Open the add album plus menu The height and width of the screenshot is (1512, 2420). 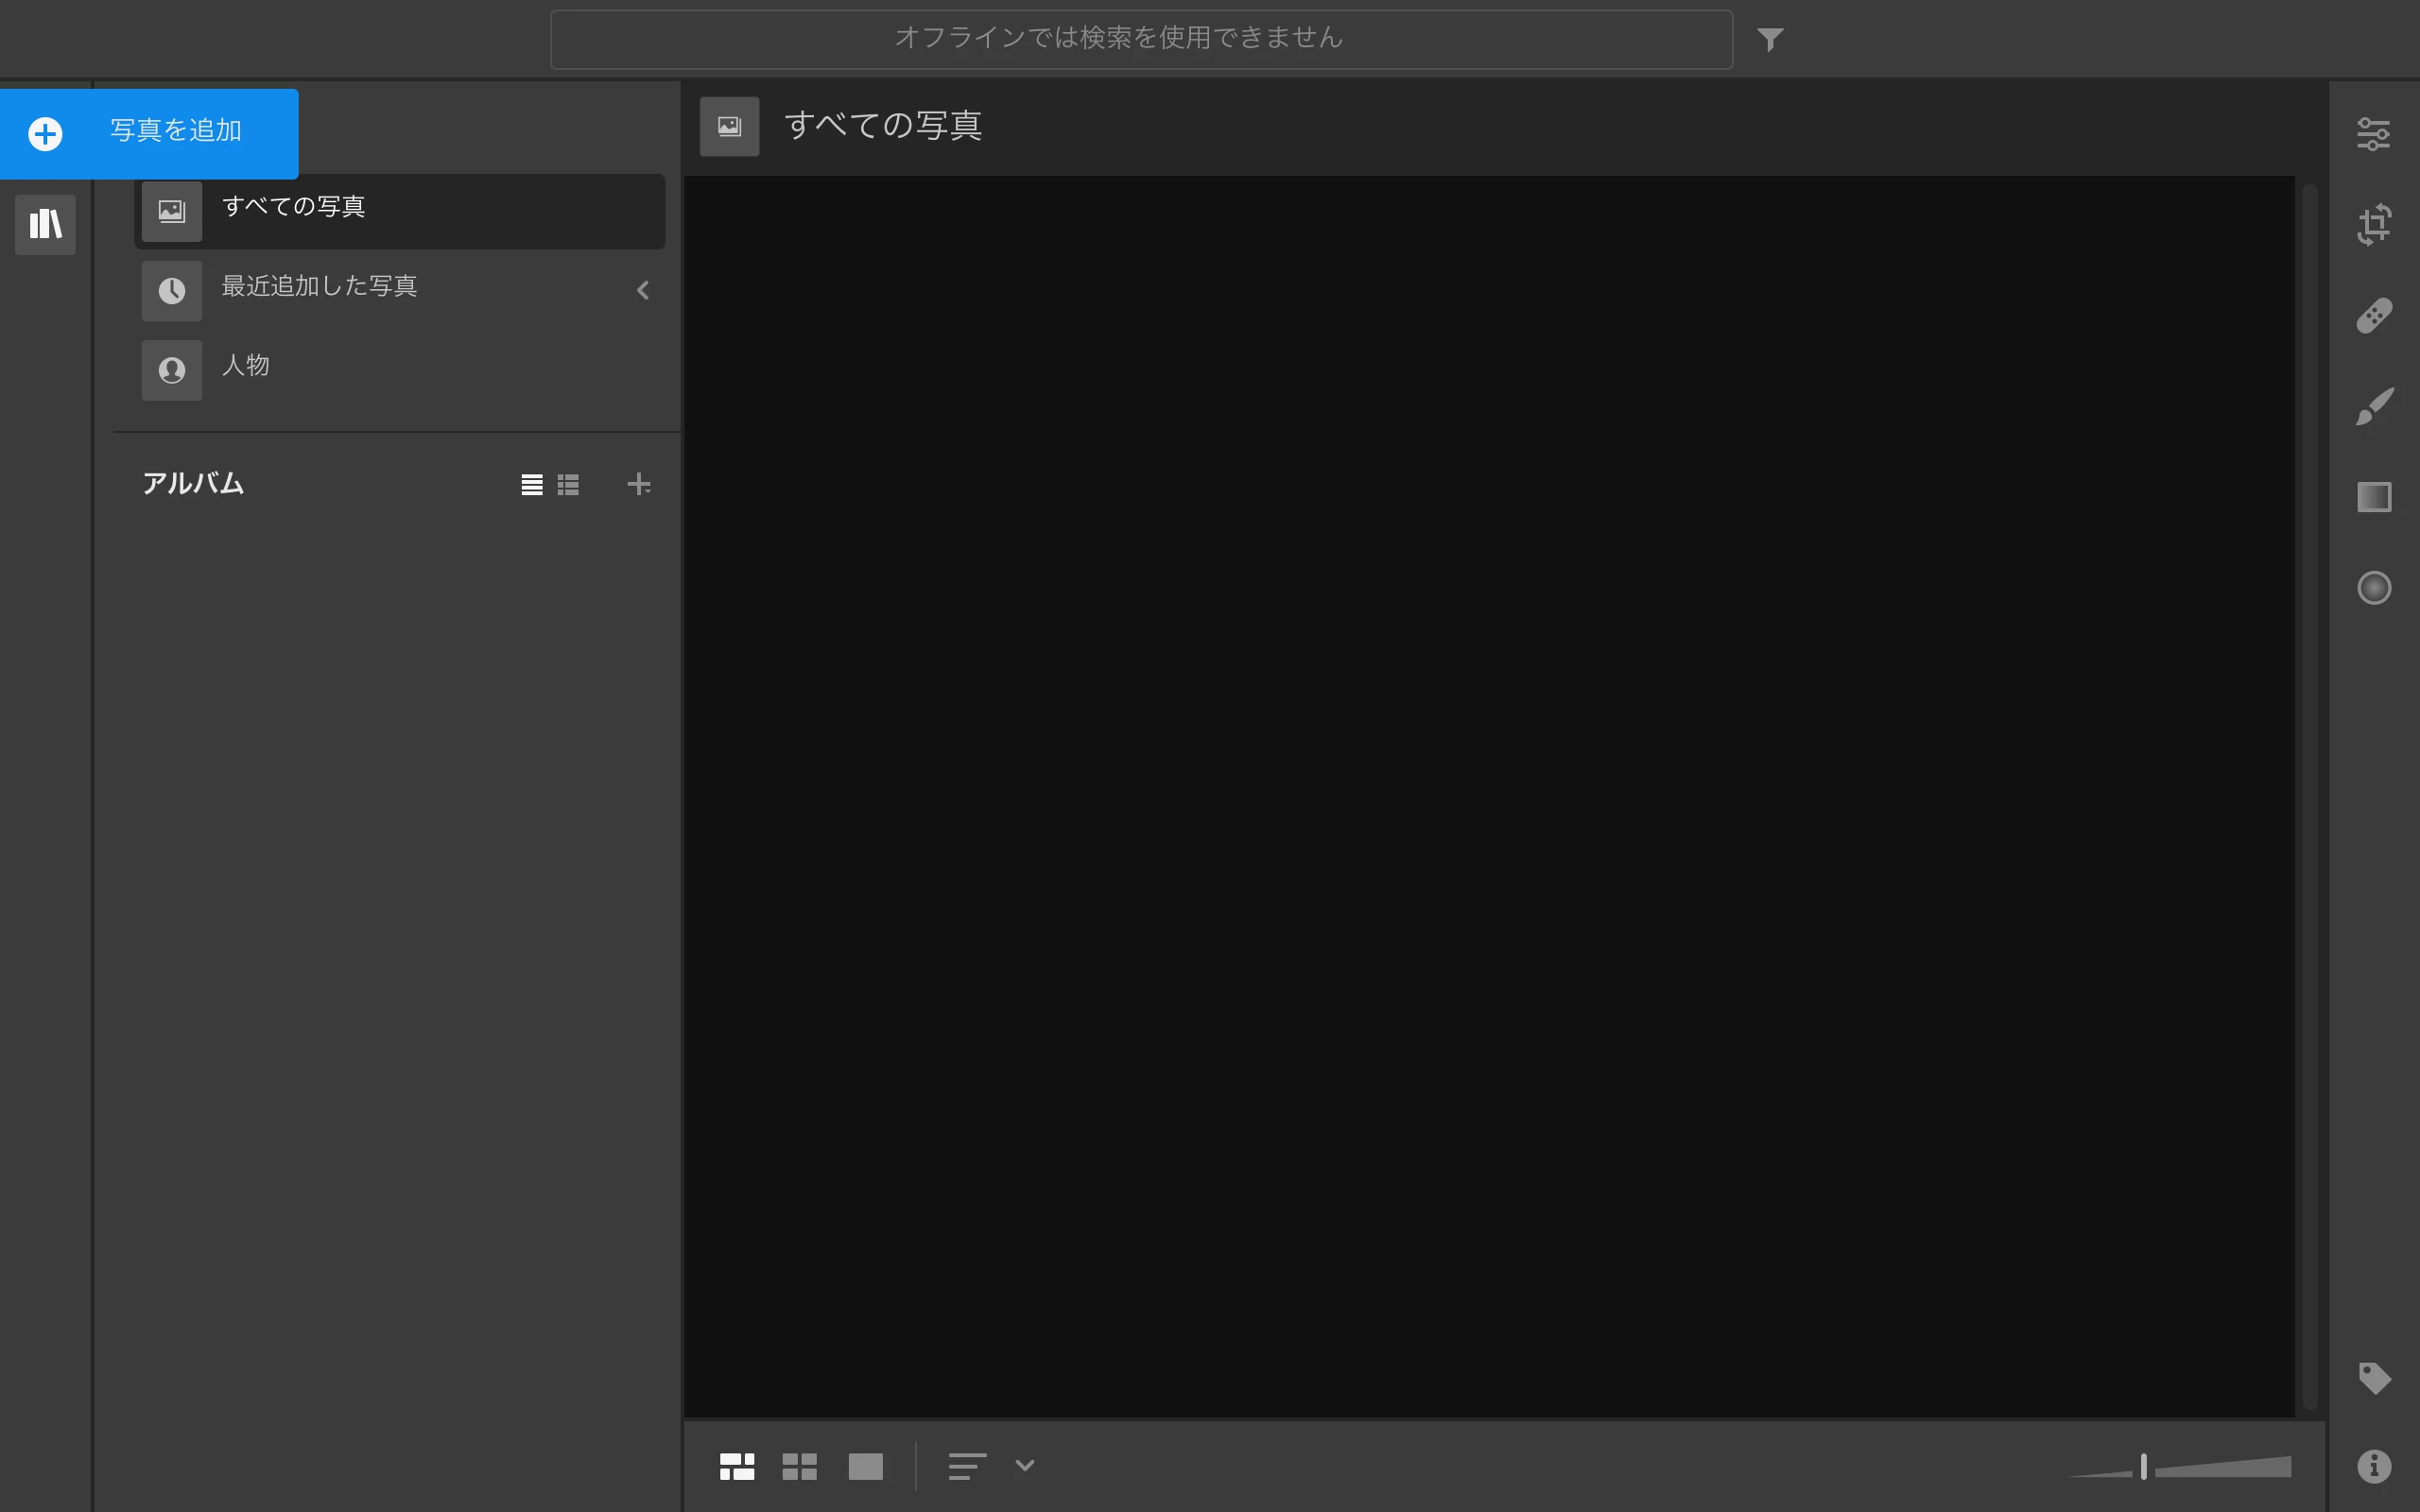click(638, 485)
